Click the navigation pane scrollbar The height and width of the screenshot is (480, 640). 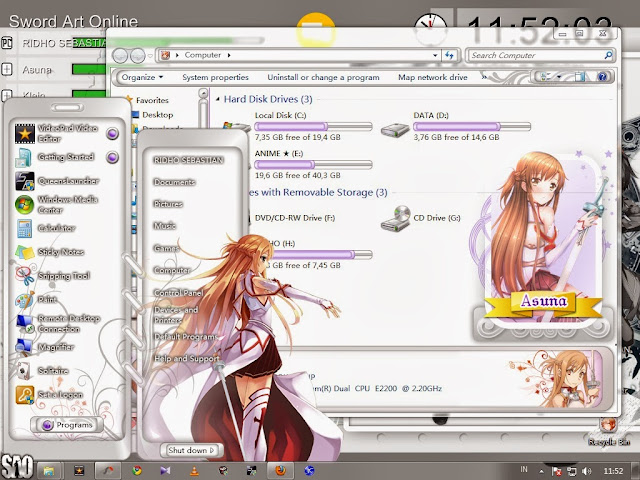click(203, 107)
